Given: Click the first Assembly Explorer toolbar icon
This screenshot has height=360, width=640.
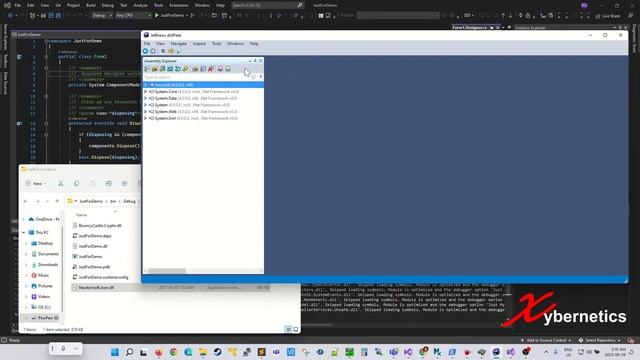Looking at the screenshot, I should pyautogui.click(x=147, y=69).
